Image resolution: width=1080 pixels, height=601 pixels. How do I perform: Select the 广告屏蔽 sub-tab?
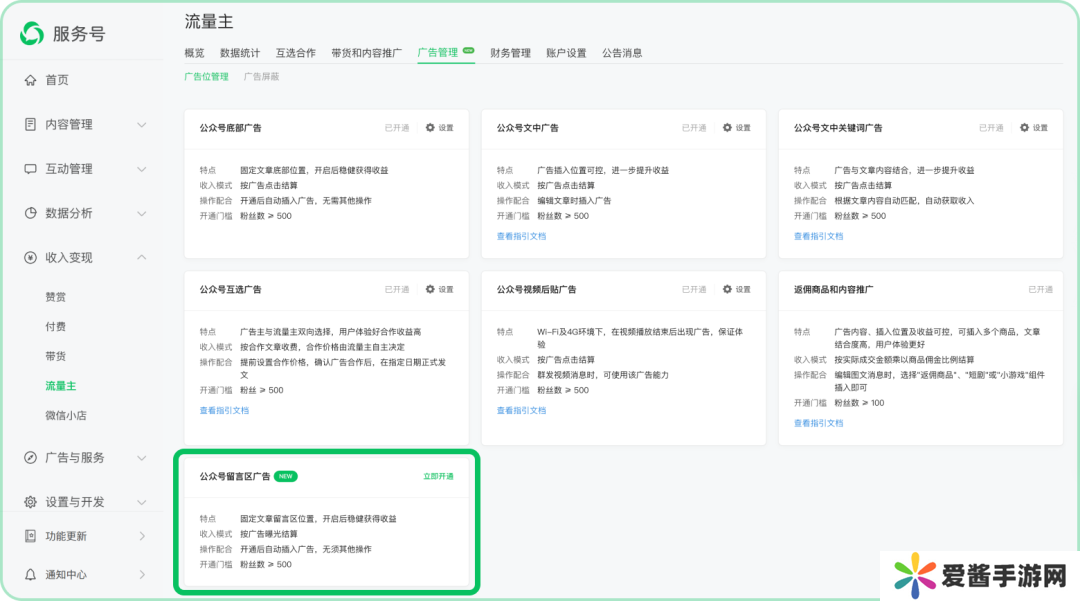pyautogui.click(x=261, y=77)
